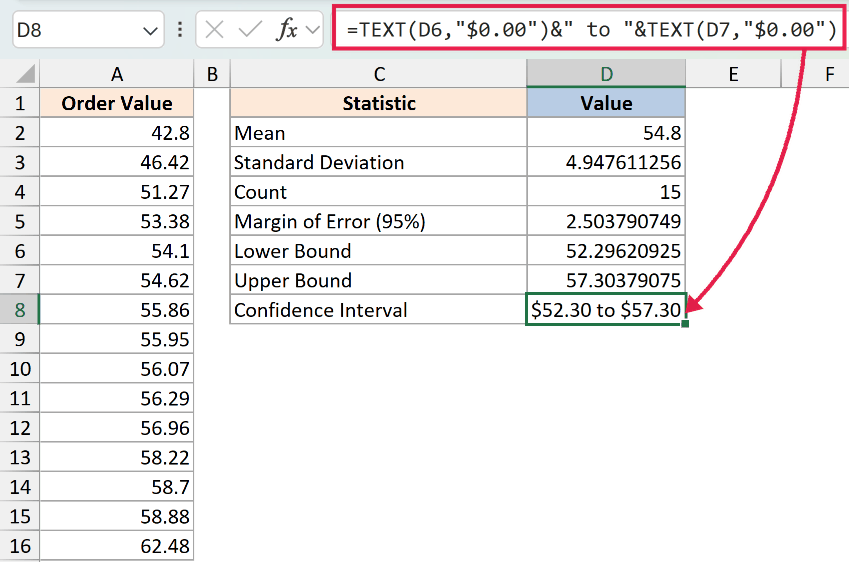Click the value 52.29620925
Viewport: 849px width, 562px height.
[606, 251]
